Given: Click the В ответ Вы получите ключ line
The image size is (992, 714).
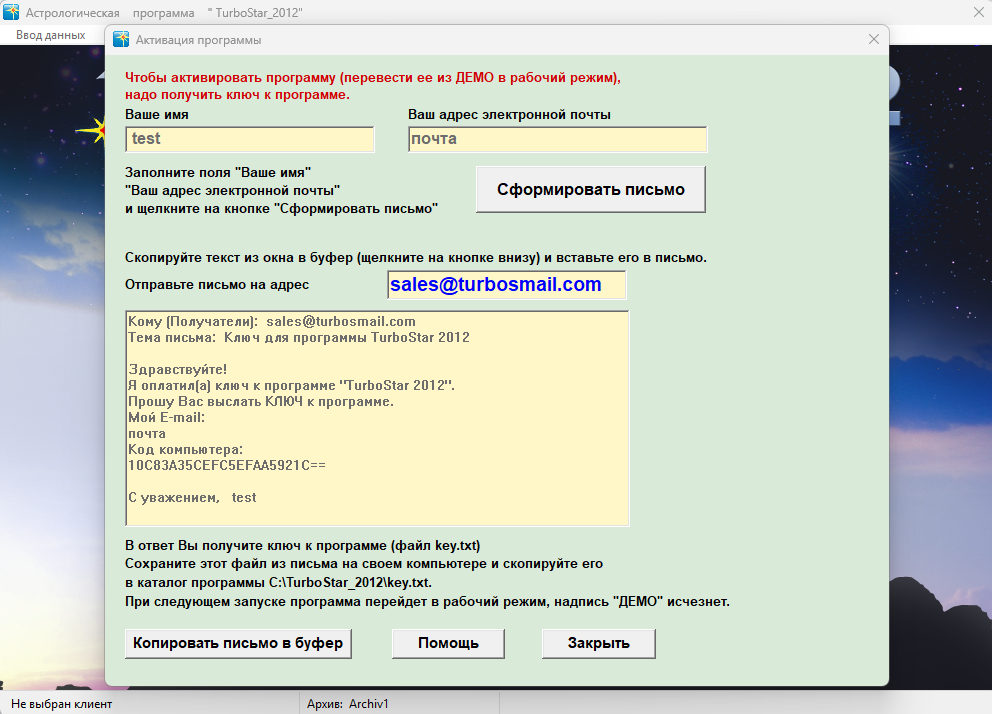Looking at the screenshot, I should point(302,545).
